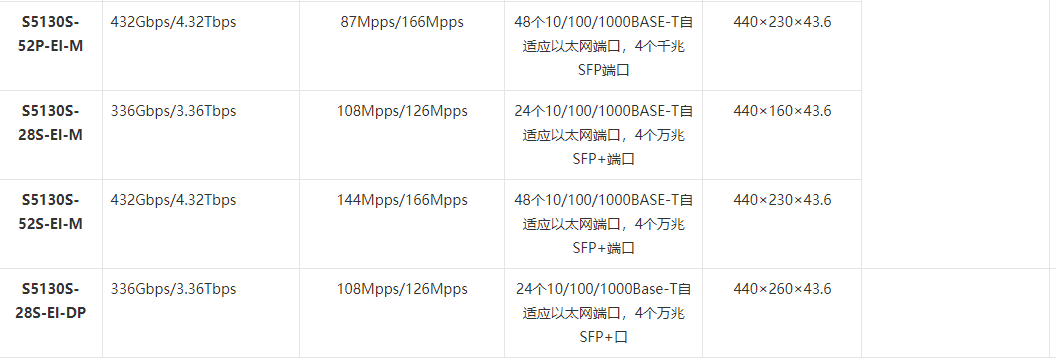Click 440×230×43.6 in the S5130S-52P-EI-M row

point(782,22)
